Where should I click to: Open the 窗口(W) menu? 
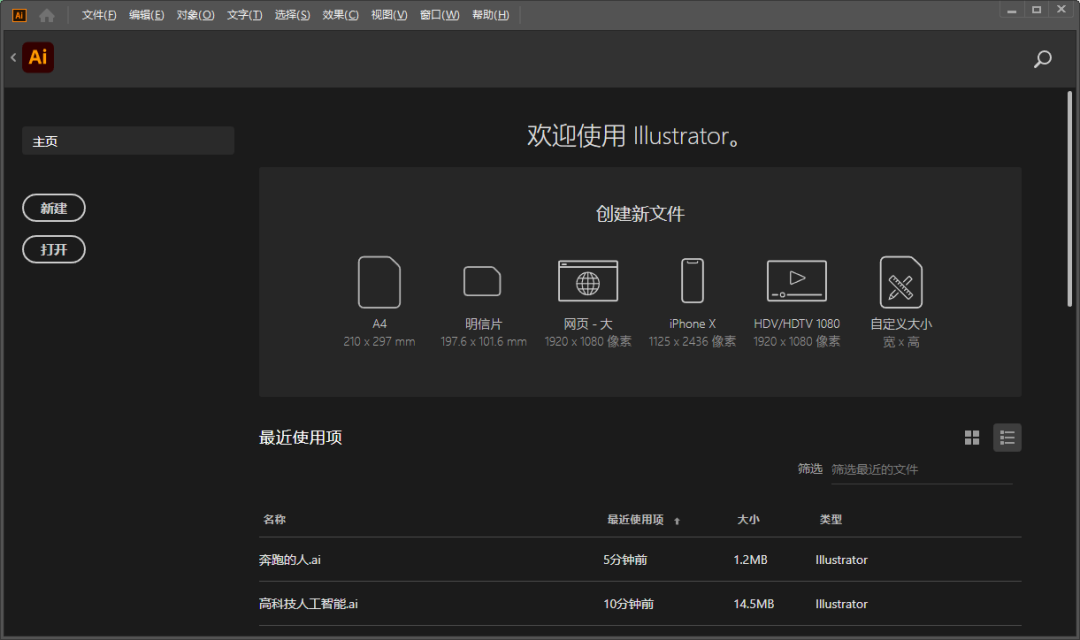[x=439, y=15]
